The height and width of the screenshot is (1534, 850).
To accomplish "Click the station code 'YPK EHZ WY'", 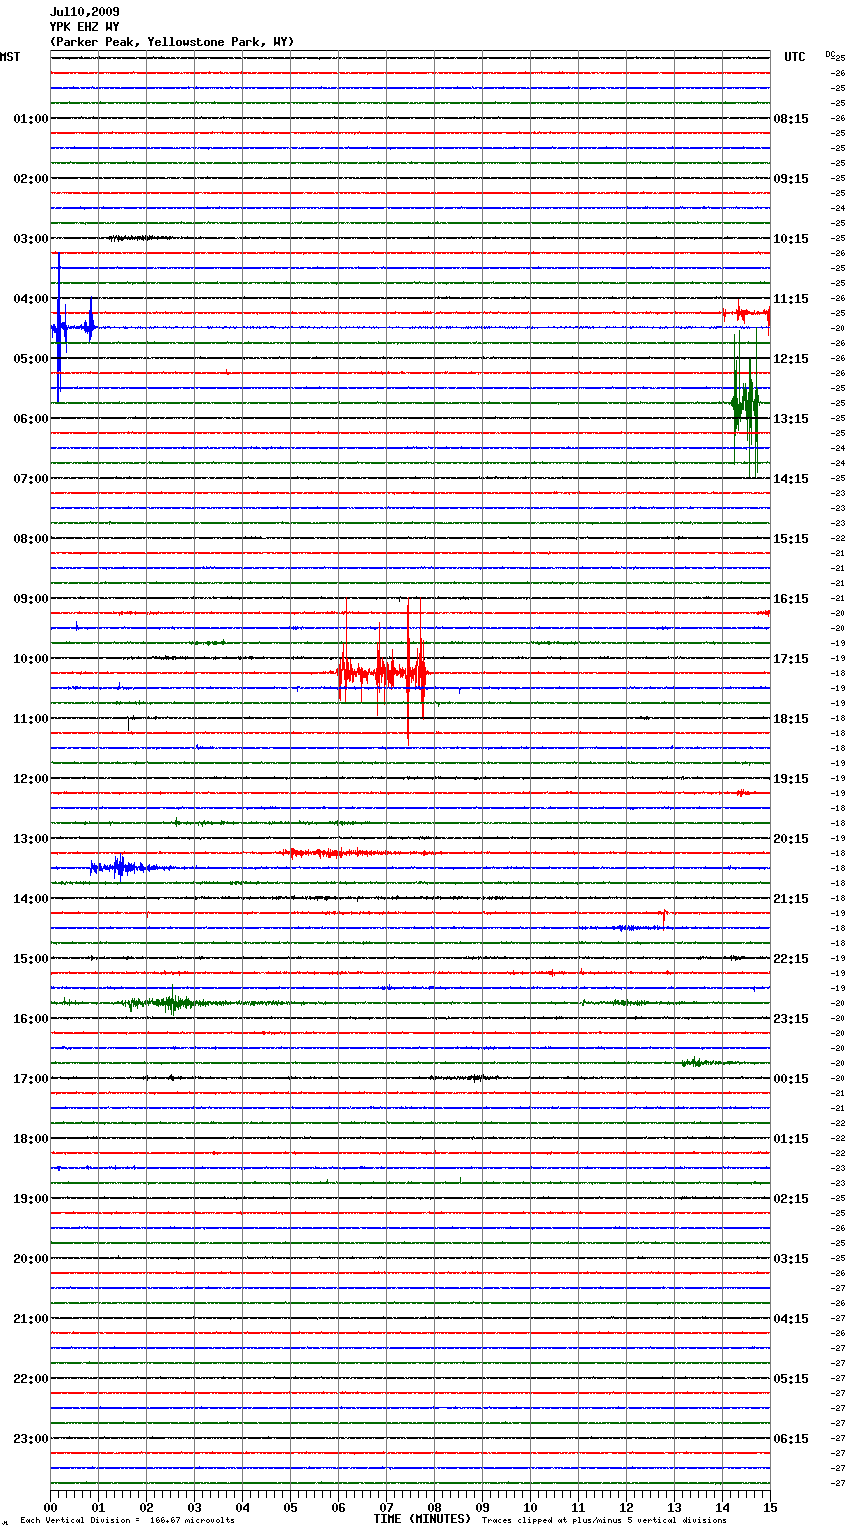I will [84, 27].
